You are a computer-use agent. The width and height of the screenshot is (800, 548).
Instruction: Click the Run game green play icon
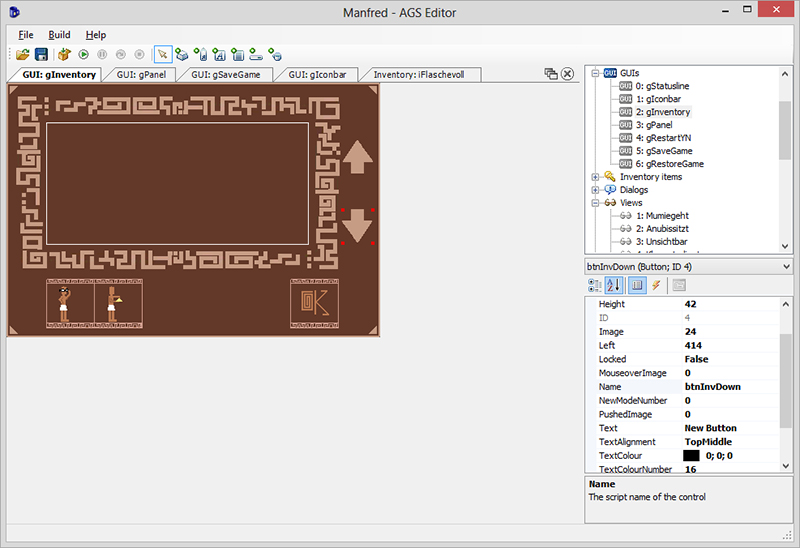click(84, 54)
